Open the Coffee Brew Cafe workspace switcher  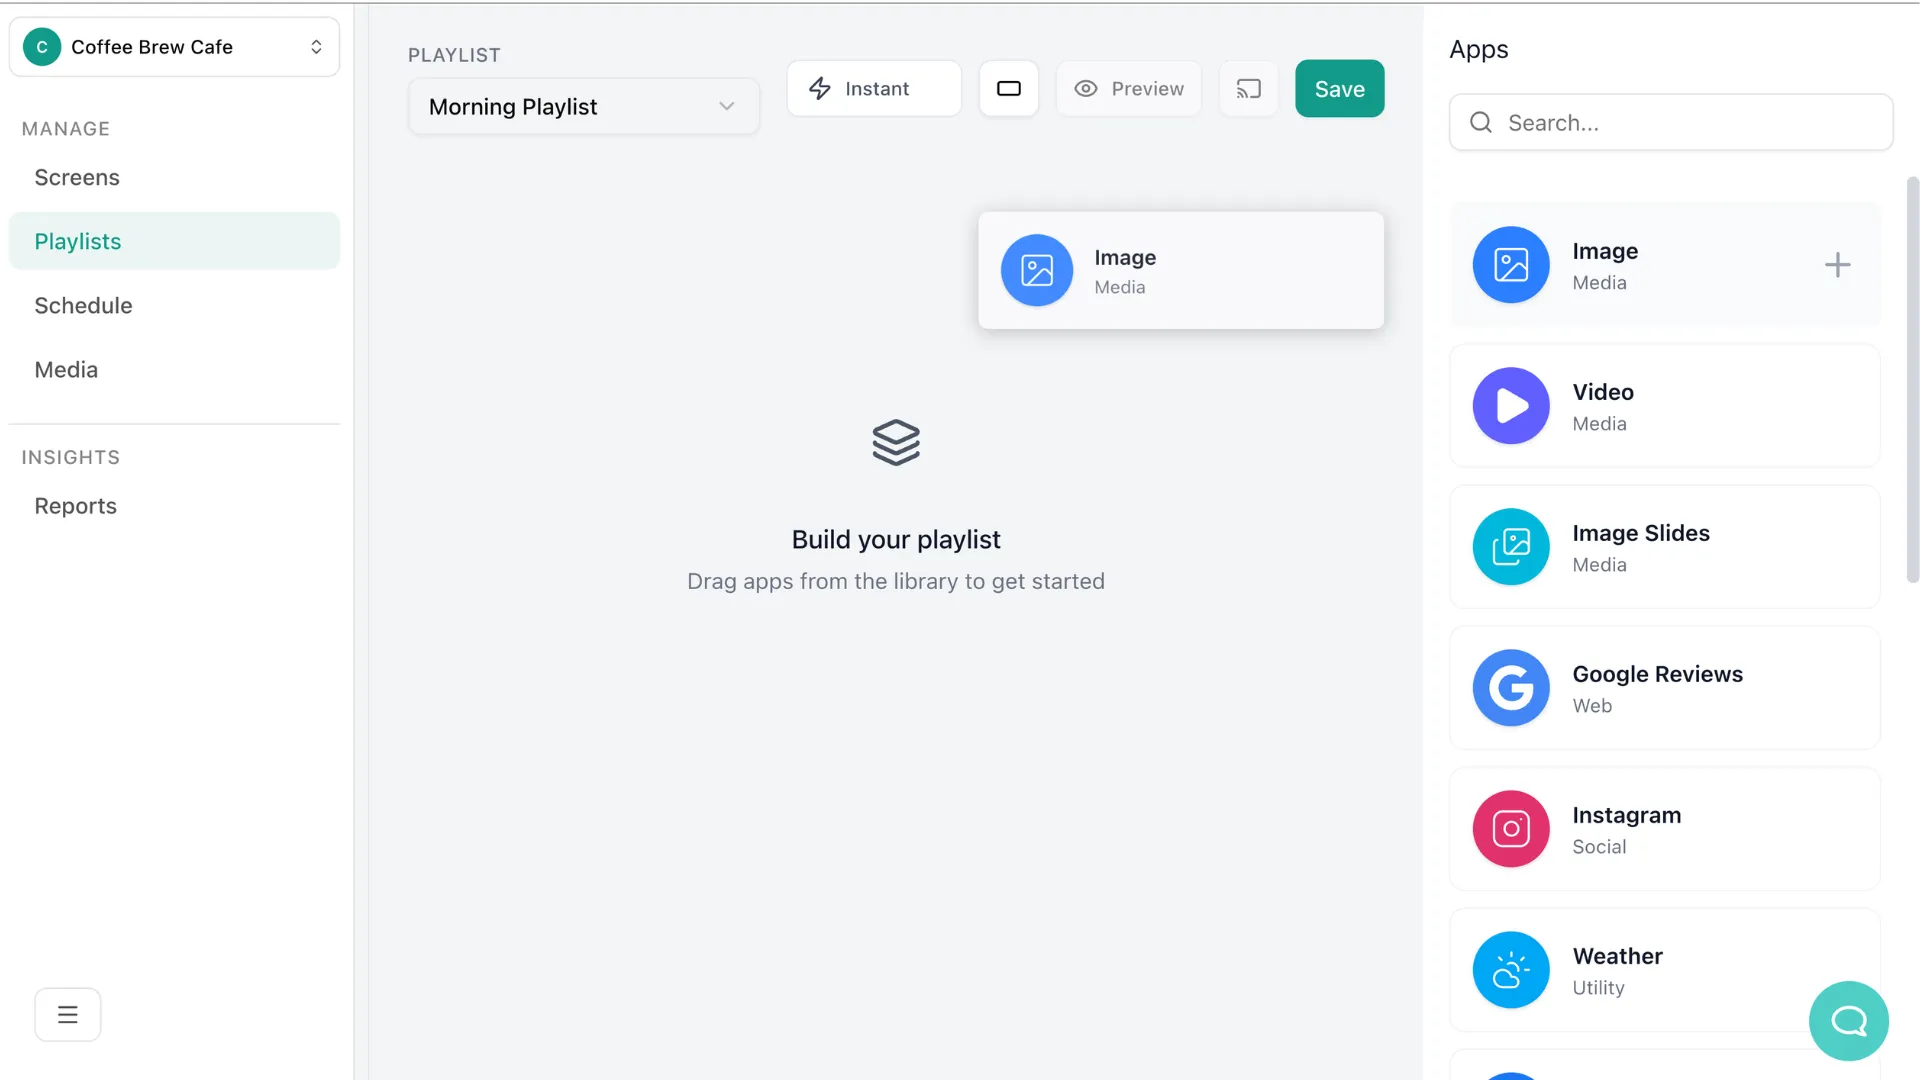coord(174,47)
